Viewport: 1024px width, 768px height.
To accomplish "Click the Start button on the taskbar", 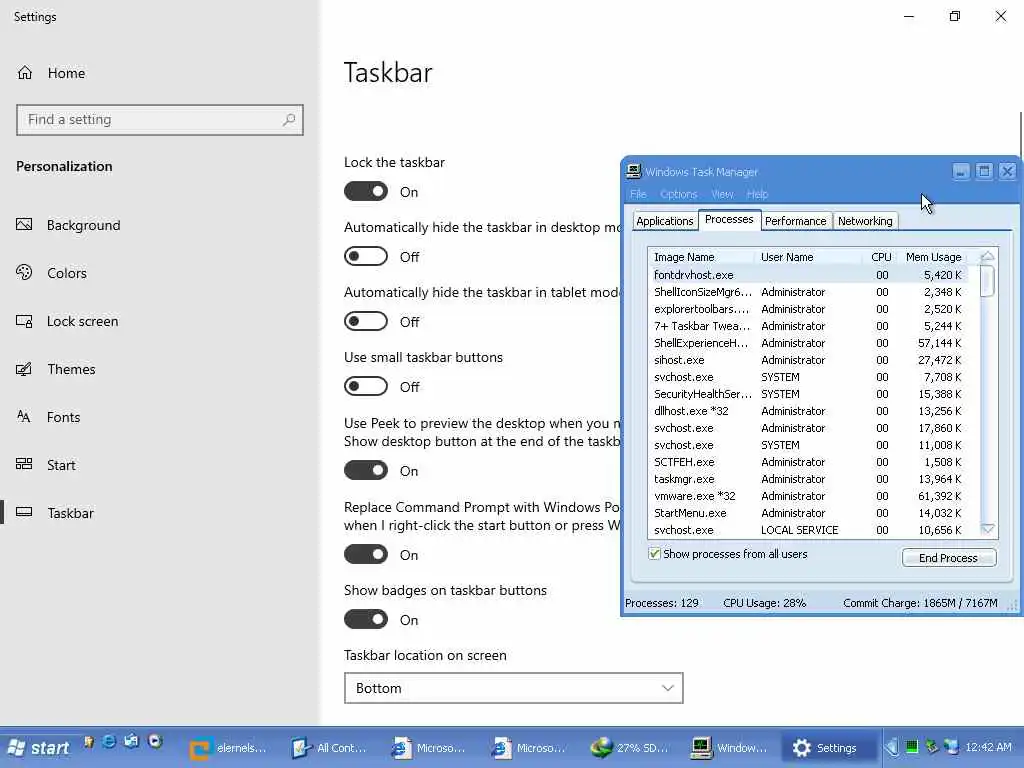I will click(x=38, y=748).
